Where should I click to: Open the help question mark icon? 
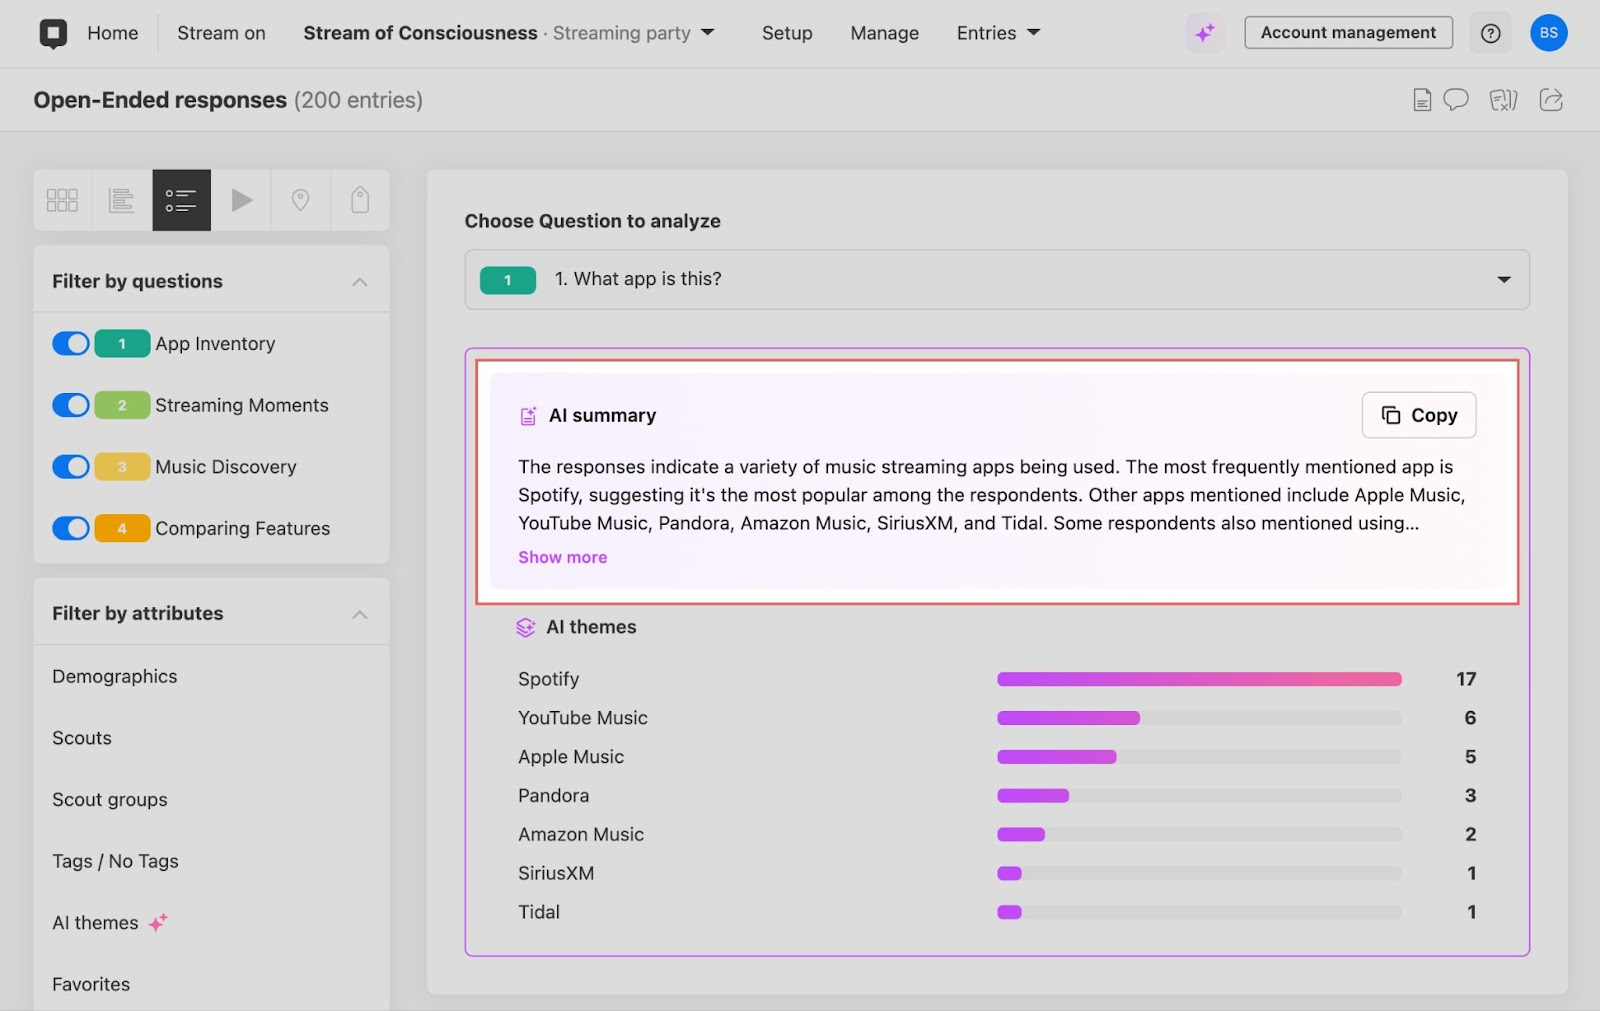pos(1490,33)
